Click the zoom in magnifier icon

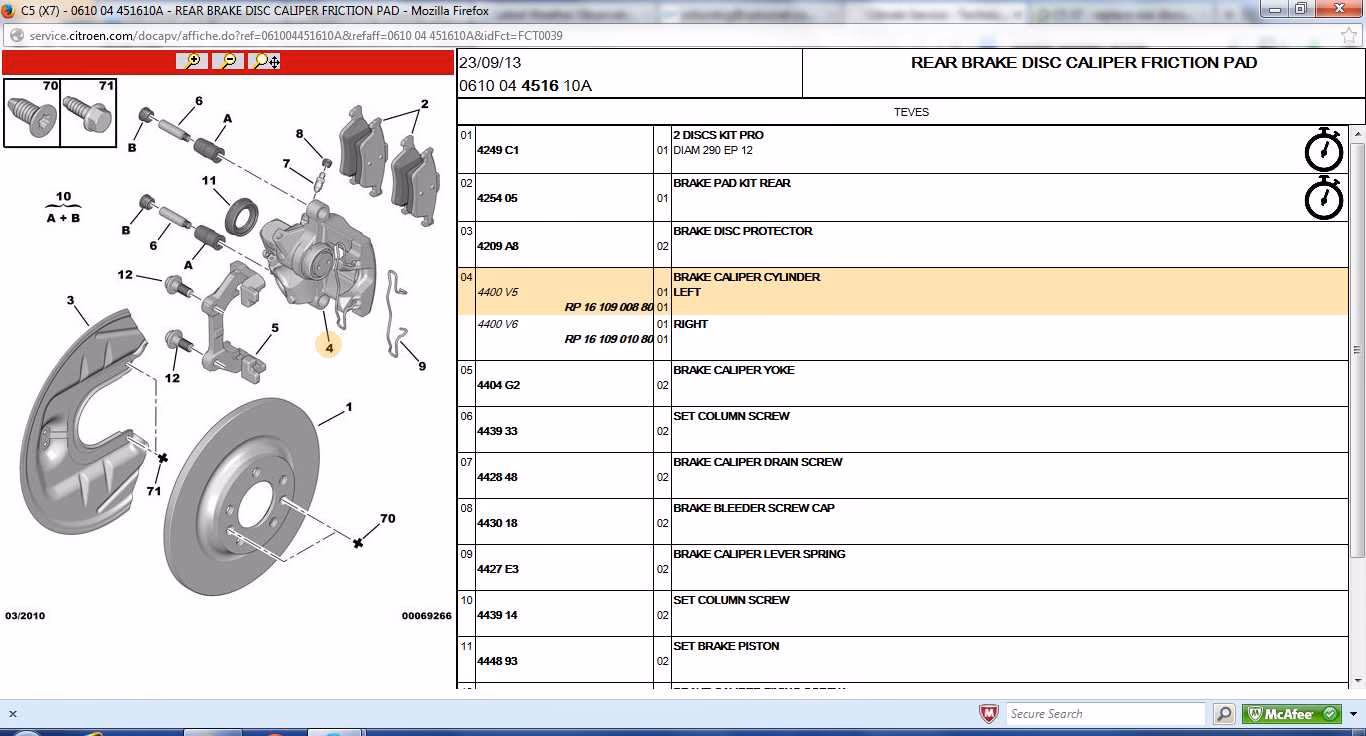(x=192, y=61)
